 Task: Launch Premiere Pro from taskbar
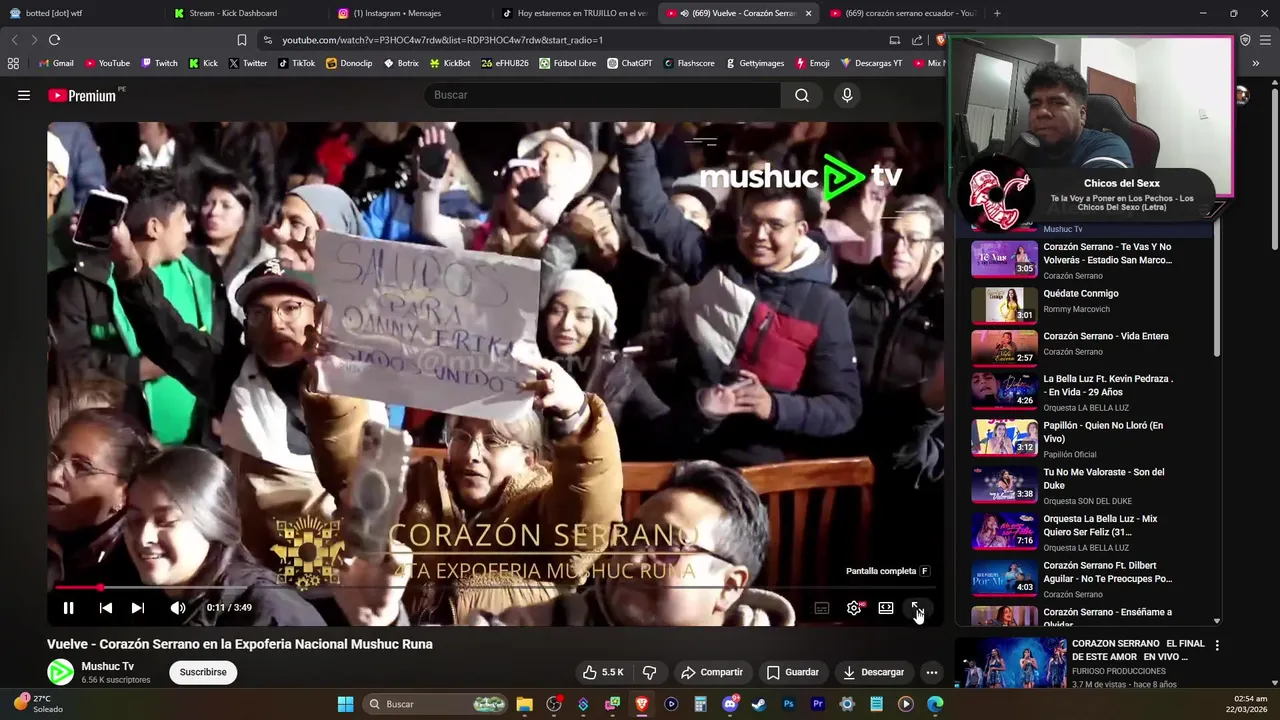pyautogui.click(x=817, y=704)
